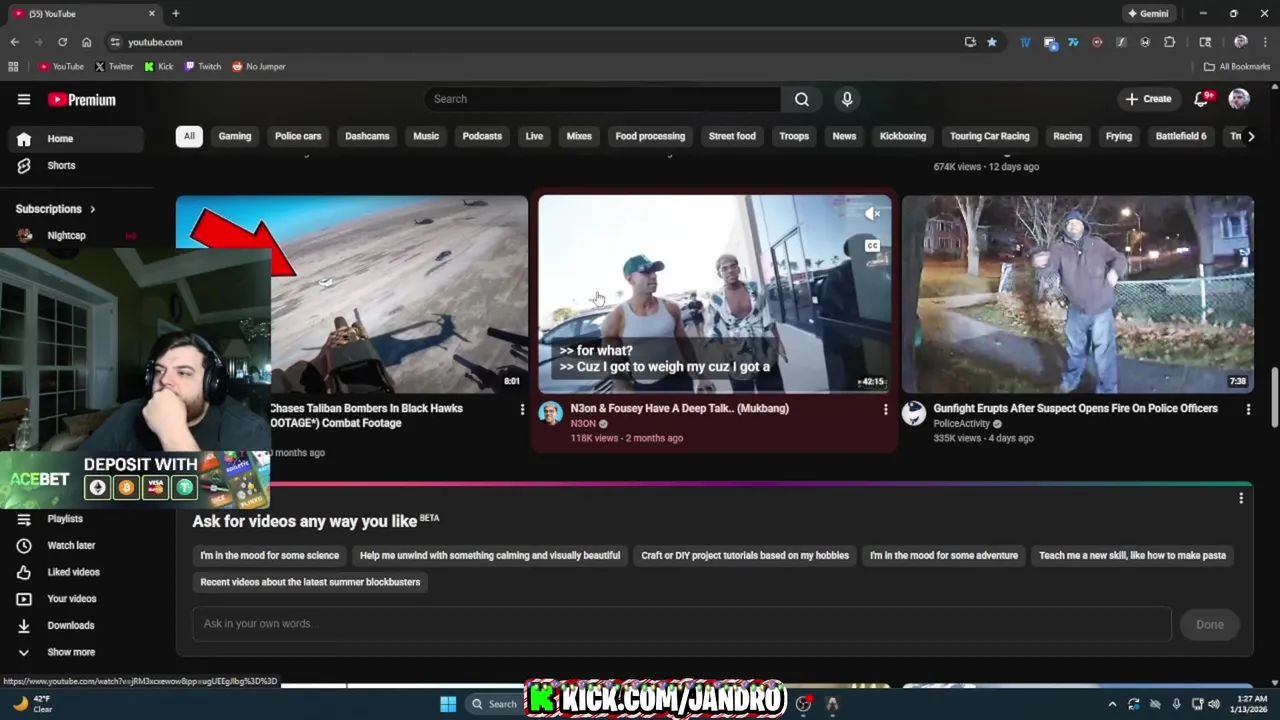Screen dimensions: 1280x720
Task: Click the Done button
Action: [1209, 625]
